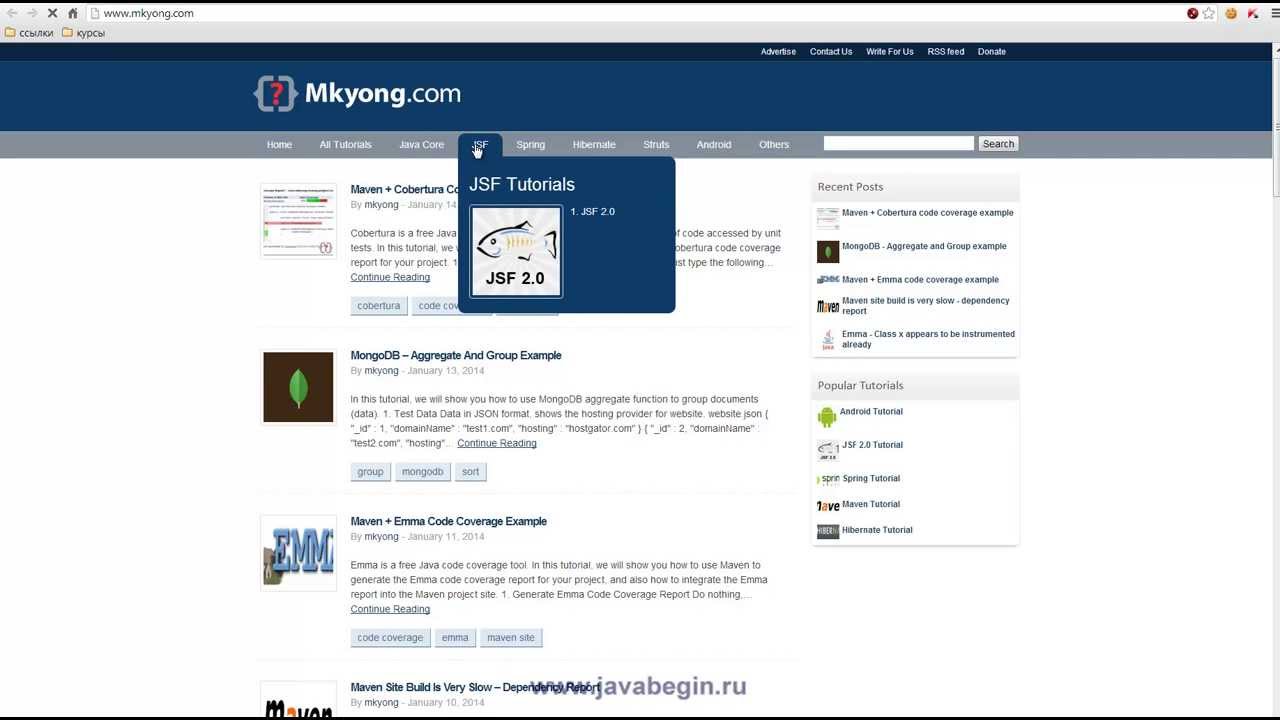Click Continue Reading in MongoDB post
The image size is (1280, 720).
point(497,444)
